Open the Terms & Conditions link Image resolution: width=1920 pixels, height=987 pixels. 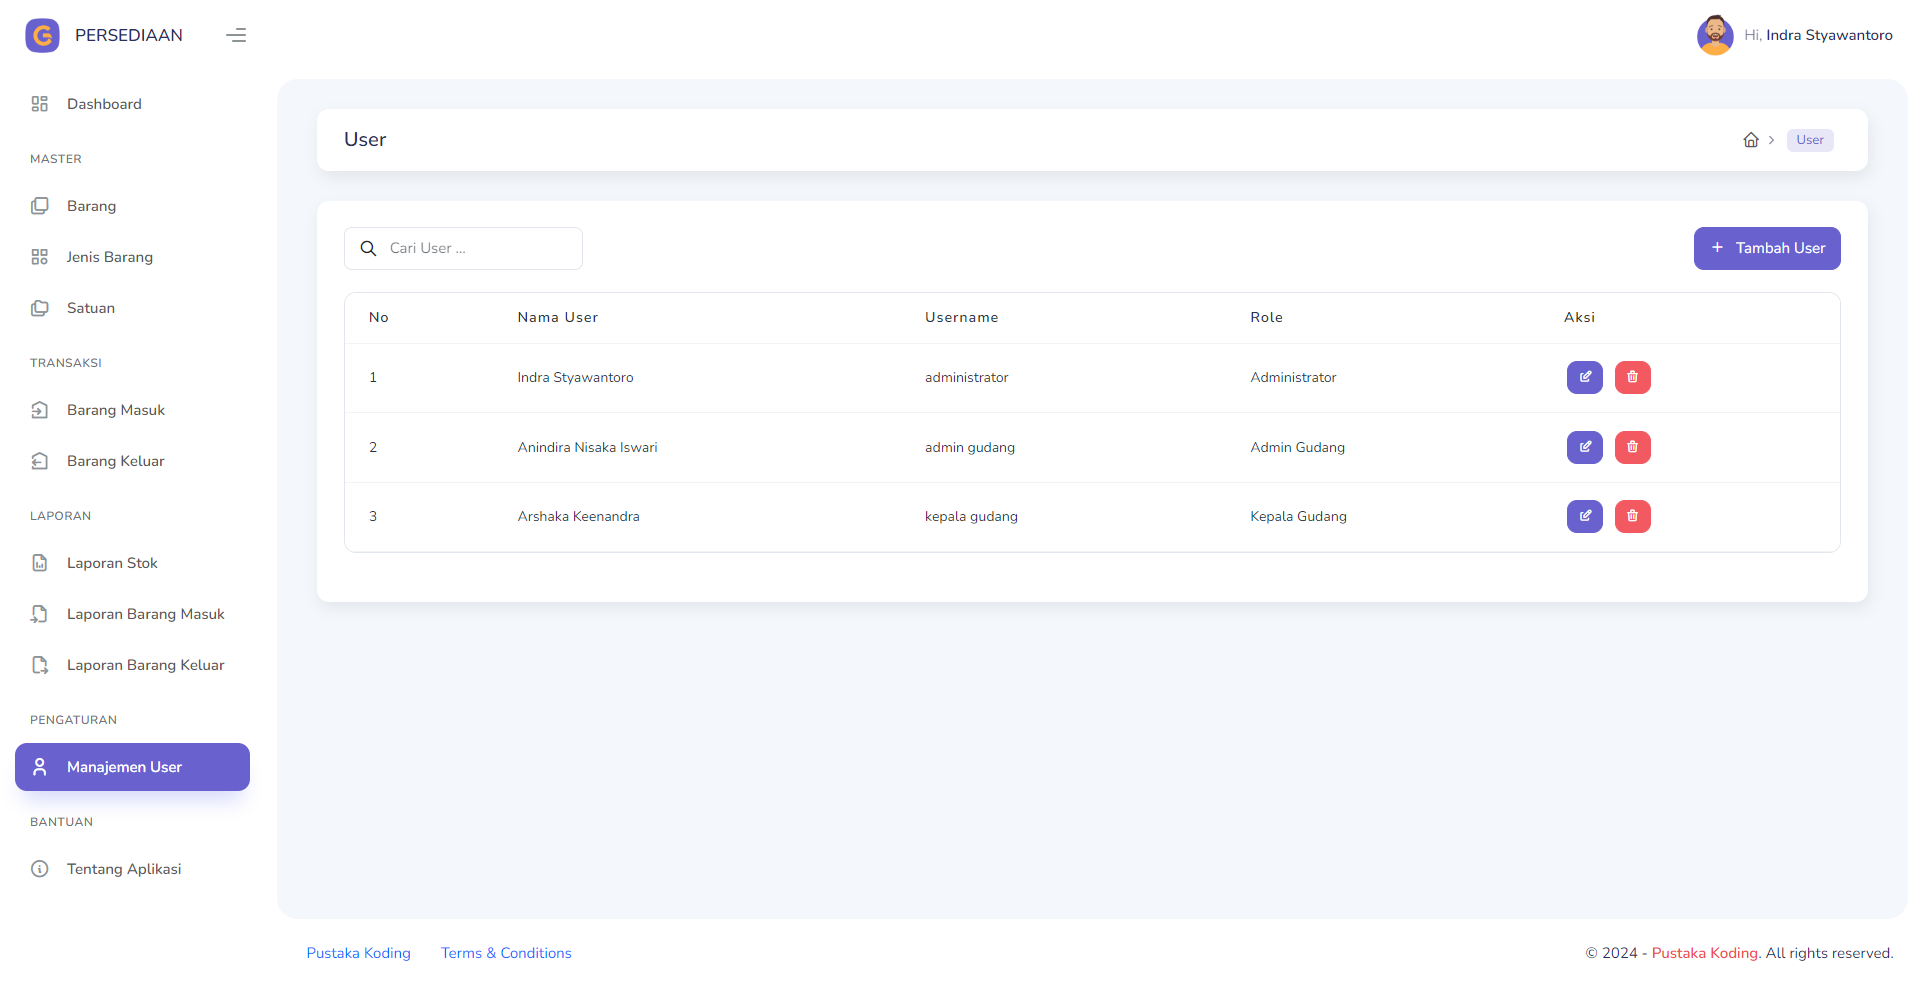tap(506, 953)
